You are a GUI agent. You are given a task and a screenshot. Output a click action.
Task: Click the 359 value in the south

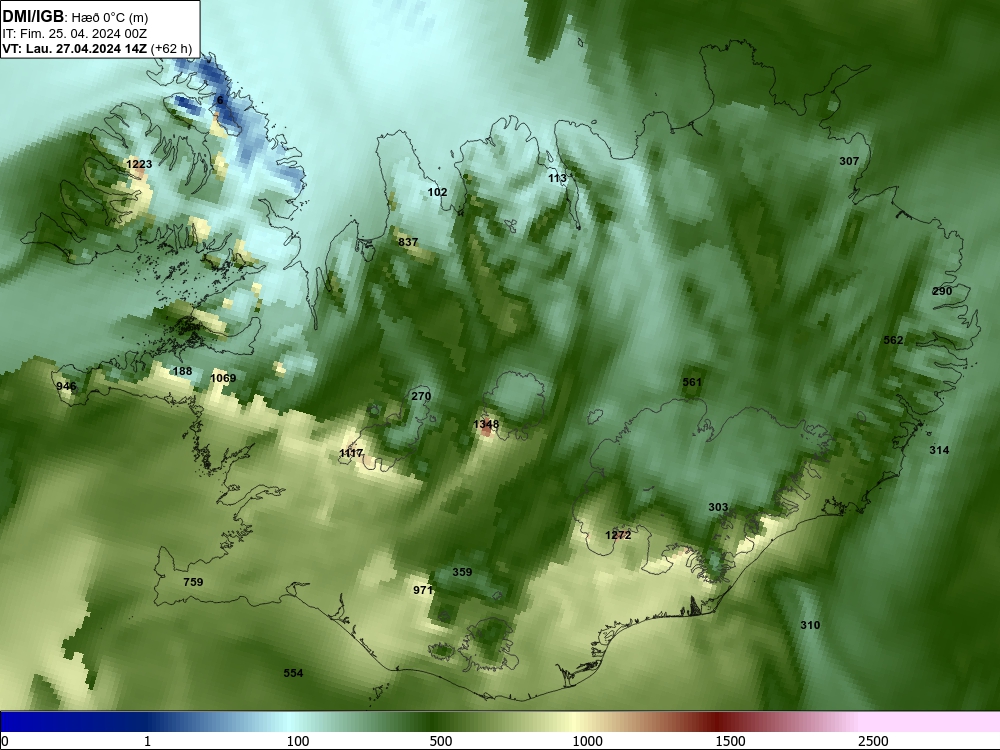point(462,571)
